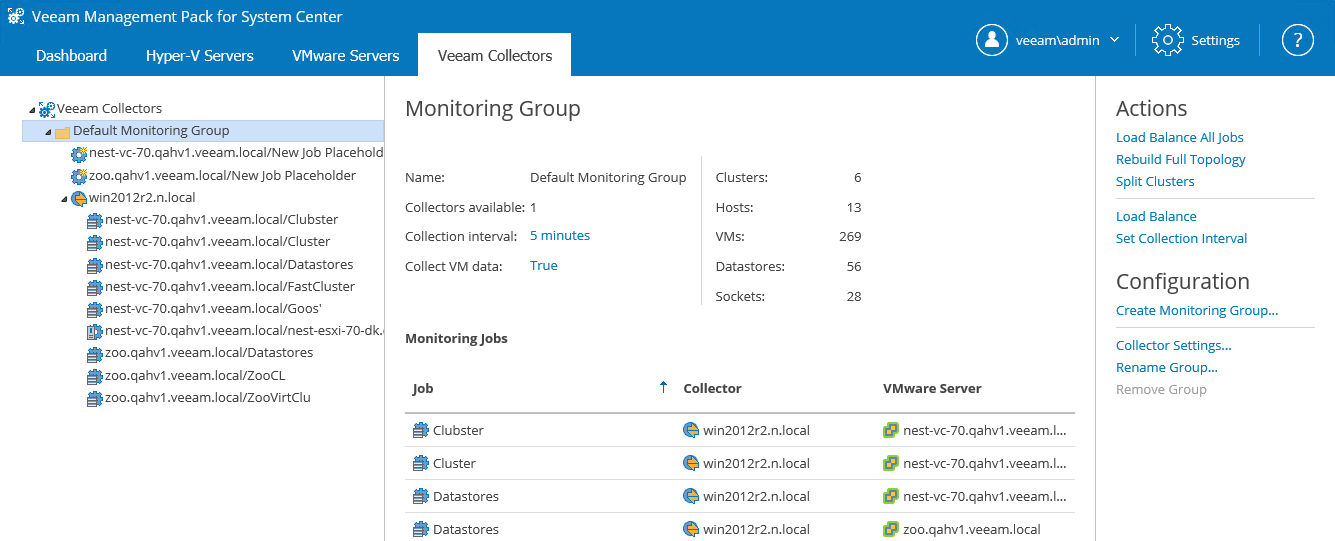Click the zoo Datastores job icon in tree

coord(95,353)
